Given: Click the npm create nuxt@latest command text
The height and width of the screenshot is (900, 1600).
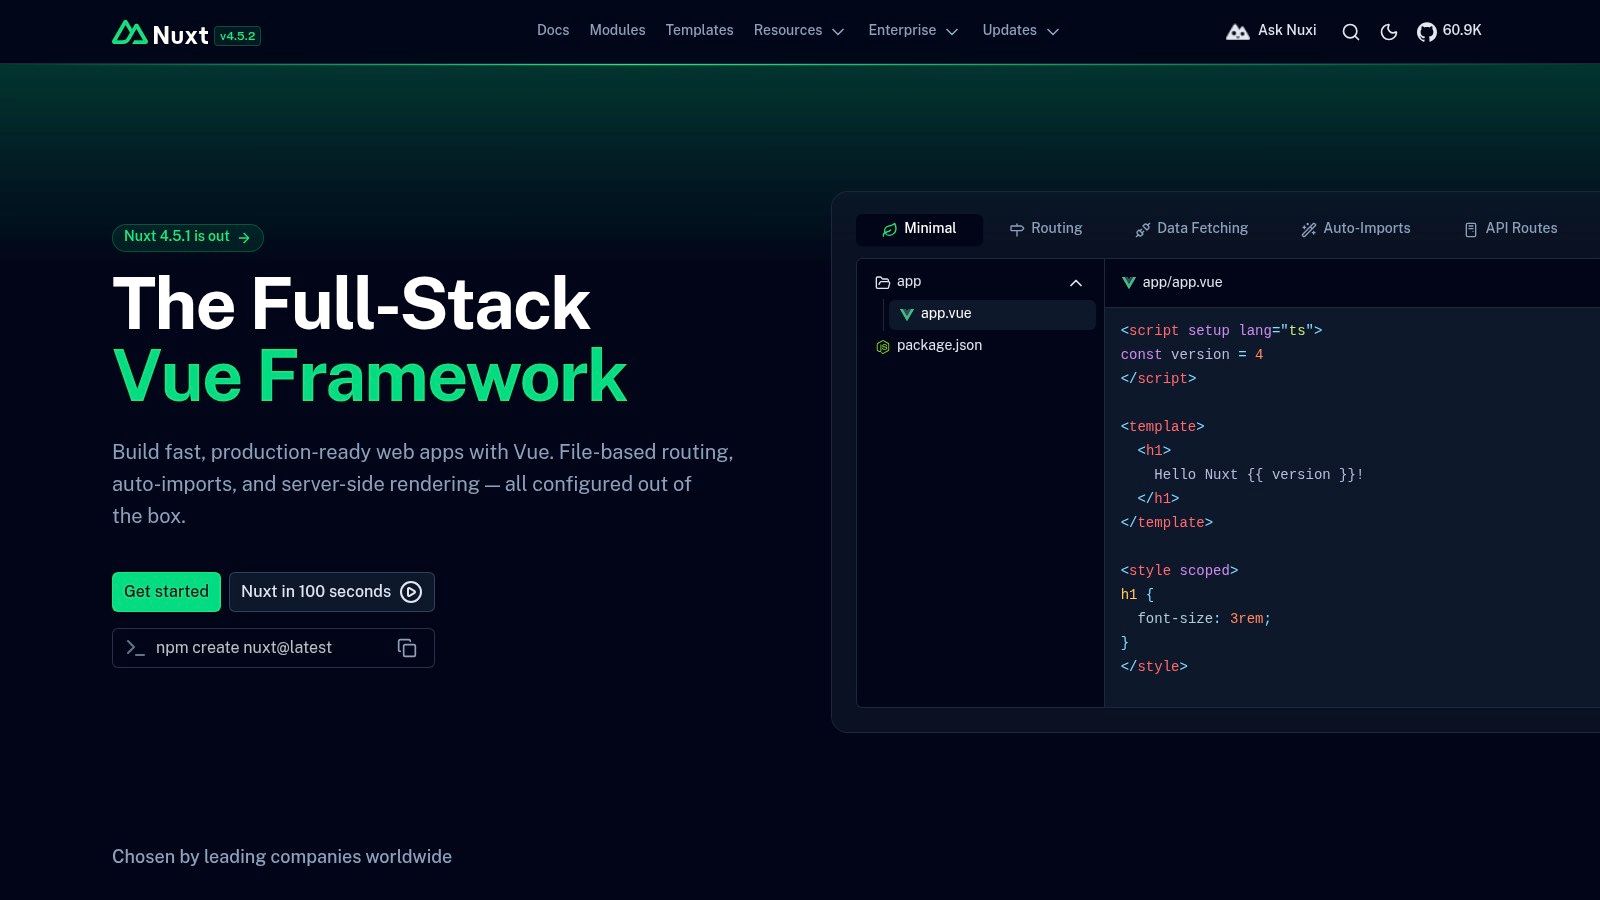Looking at the screenshot, I should tap(244, 648).
